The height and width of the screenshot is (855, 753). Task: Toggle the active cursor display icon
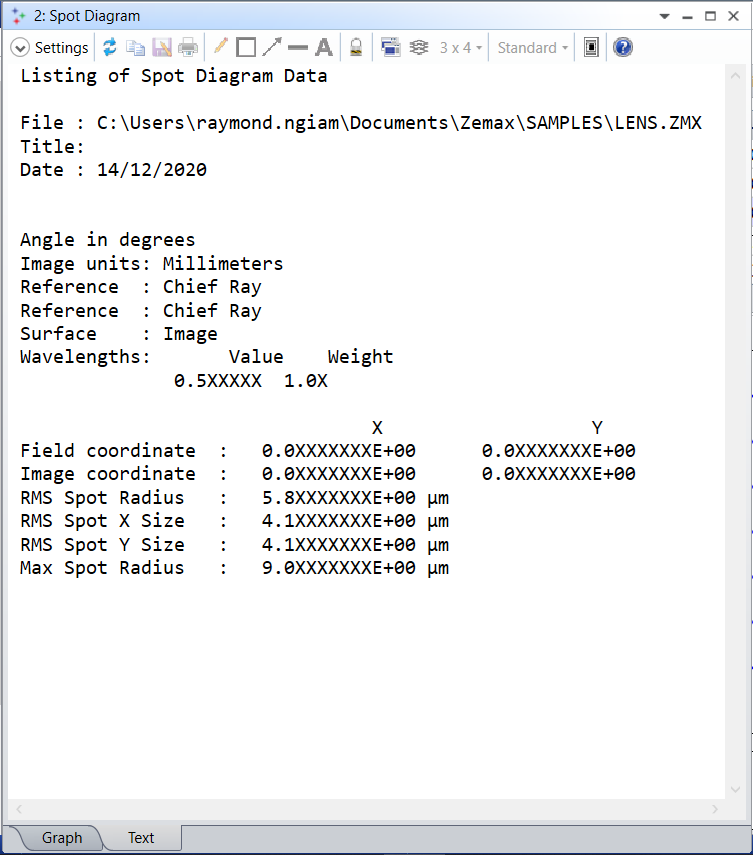pyautogui.click(x=591, y=48)
